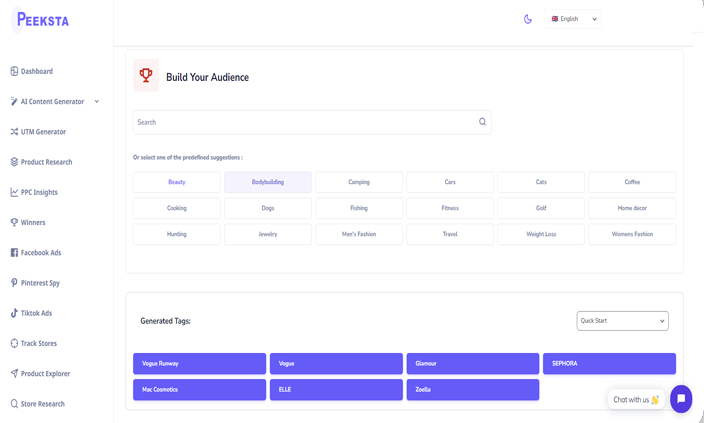Click the Winners trophy icon in sidebar

14,222
